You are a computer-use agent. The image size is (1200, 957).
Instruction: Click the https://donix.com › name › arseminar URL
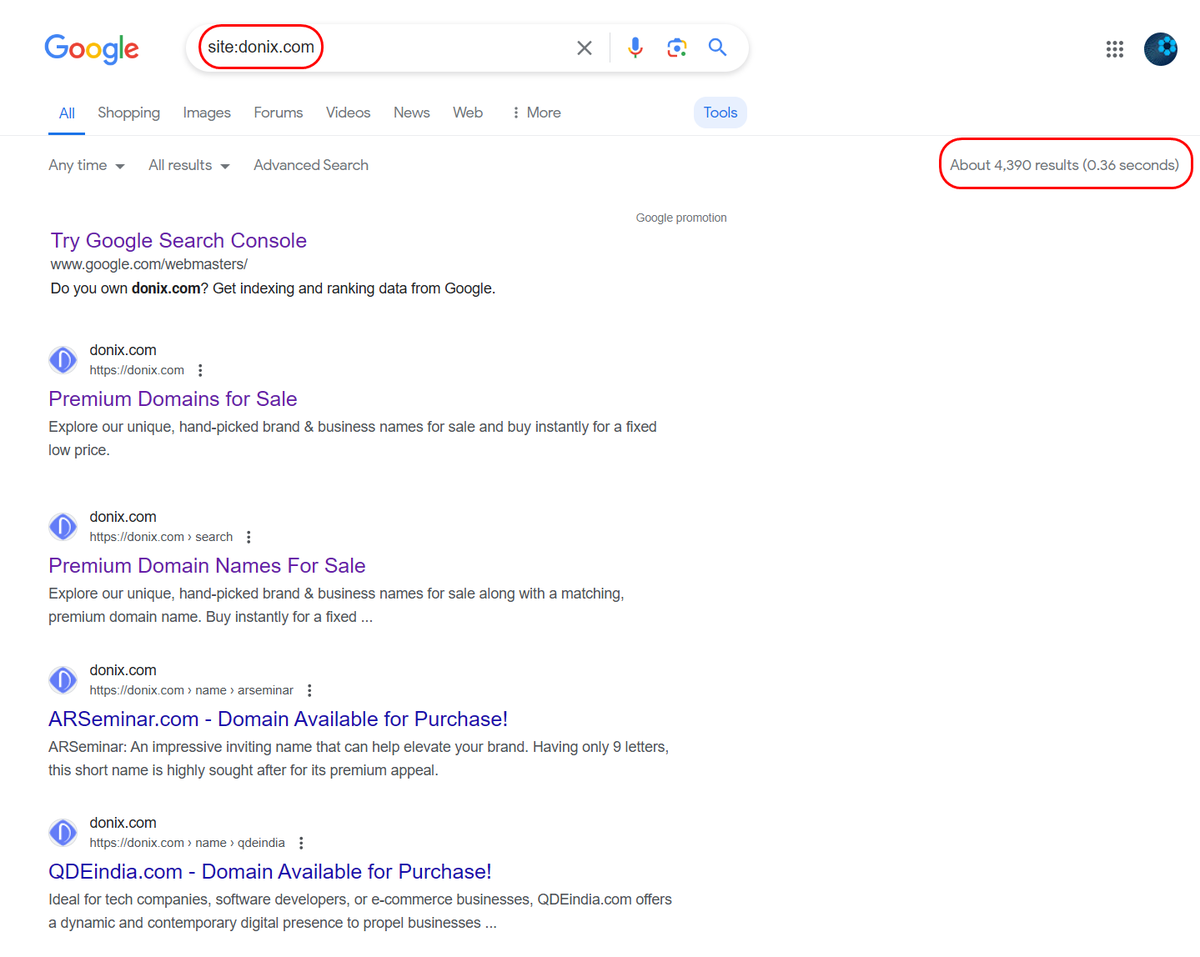click(x=192, y=690)
